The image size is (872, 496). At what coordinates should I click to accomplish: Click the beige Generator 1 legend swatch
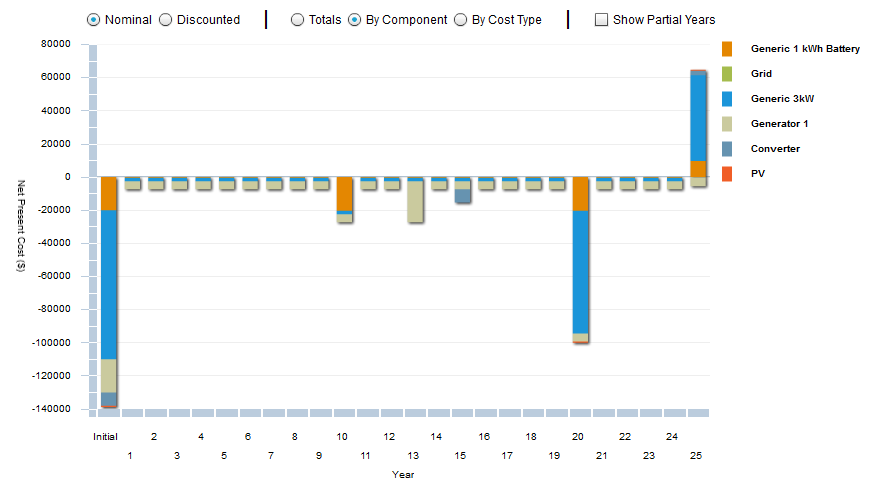(727, 124)
